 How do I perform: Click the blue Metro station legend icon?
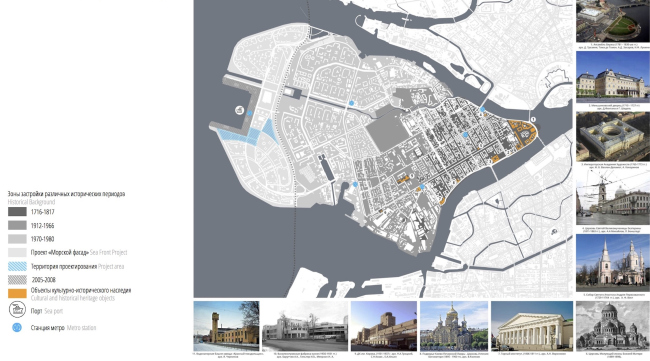click(x=17, y=327)
